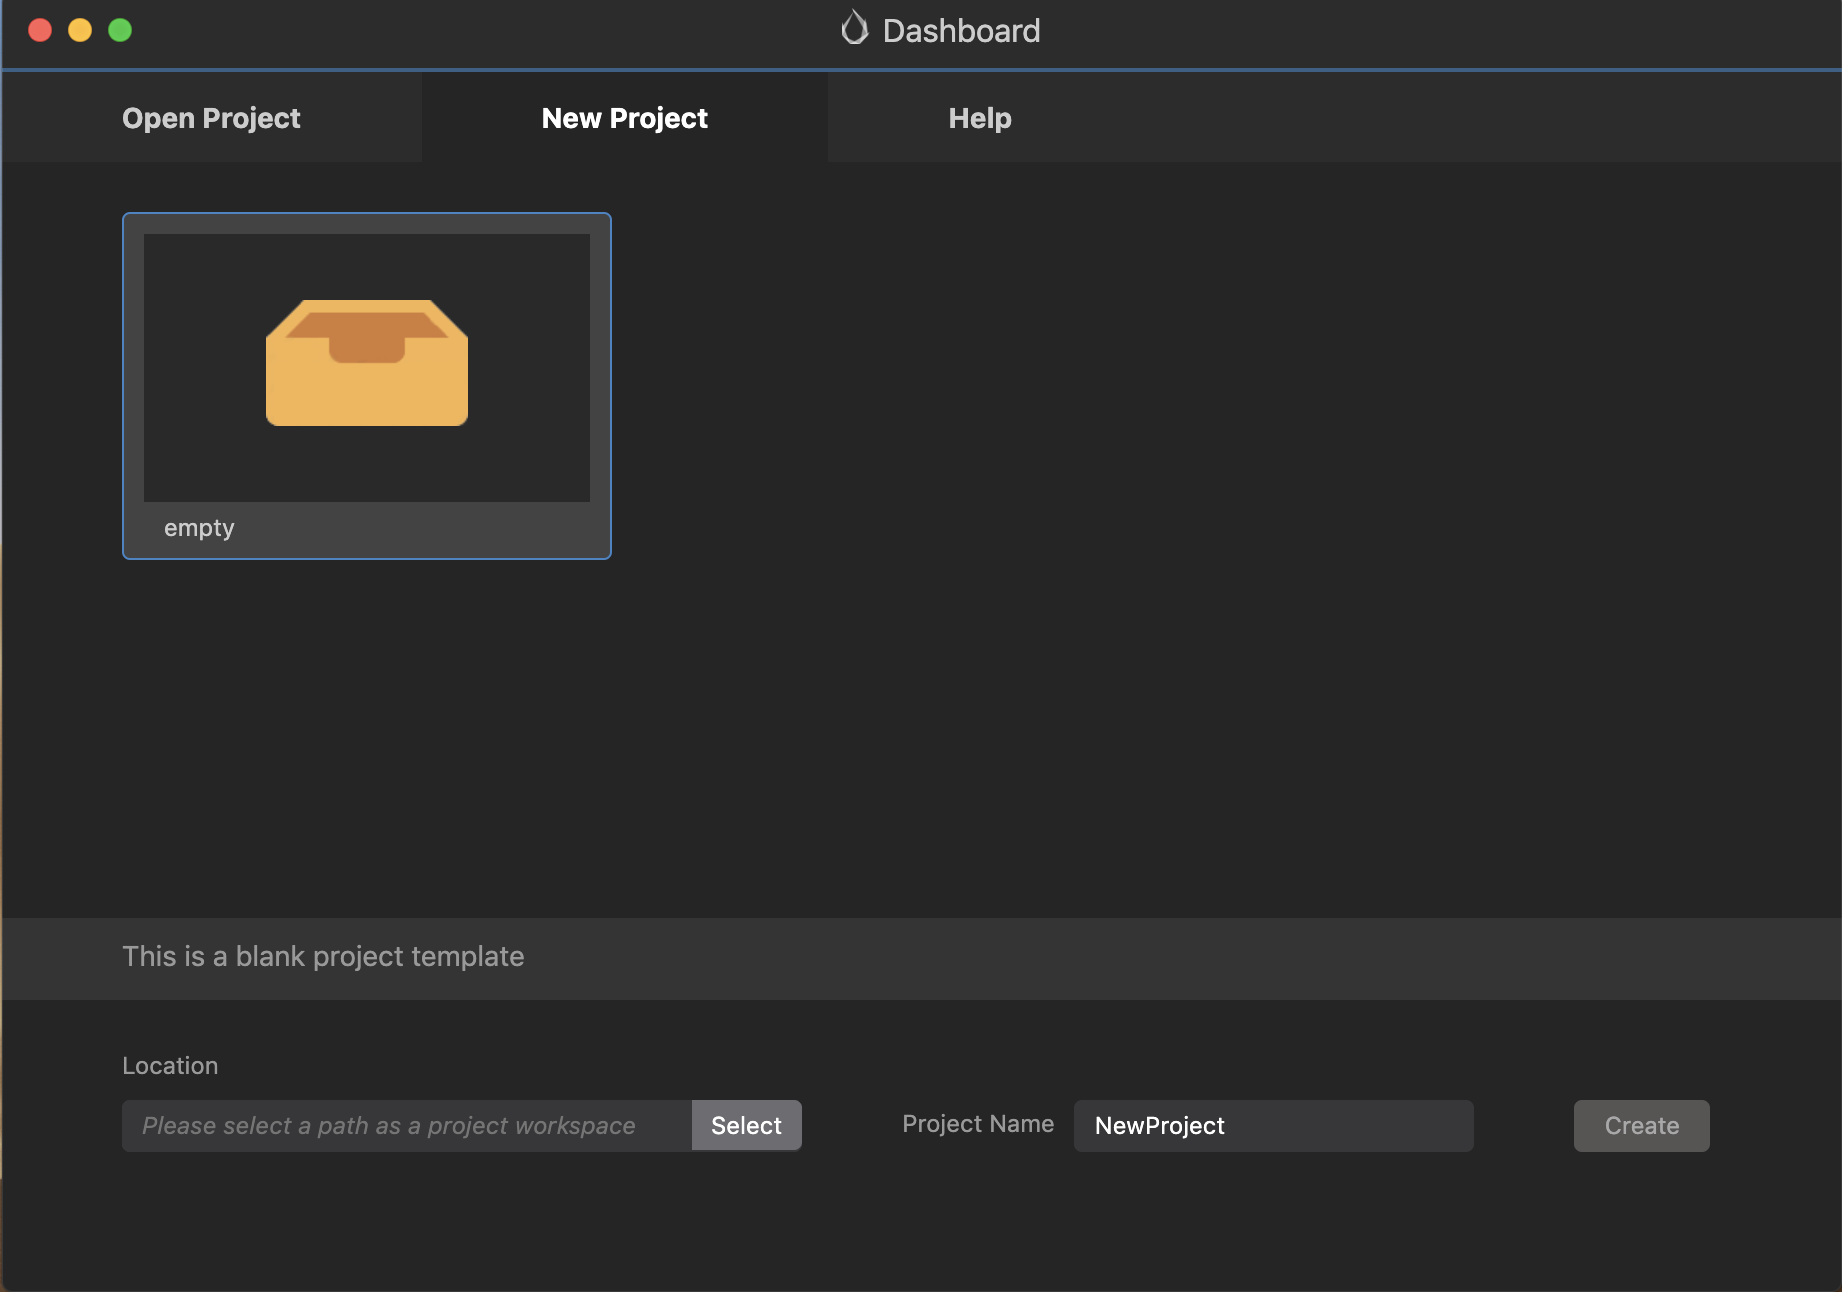This screenshot has width=1842, height=1292.
Task: Click the Dashboard window title
Action: tap(961, 31)
